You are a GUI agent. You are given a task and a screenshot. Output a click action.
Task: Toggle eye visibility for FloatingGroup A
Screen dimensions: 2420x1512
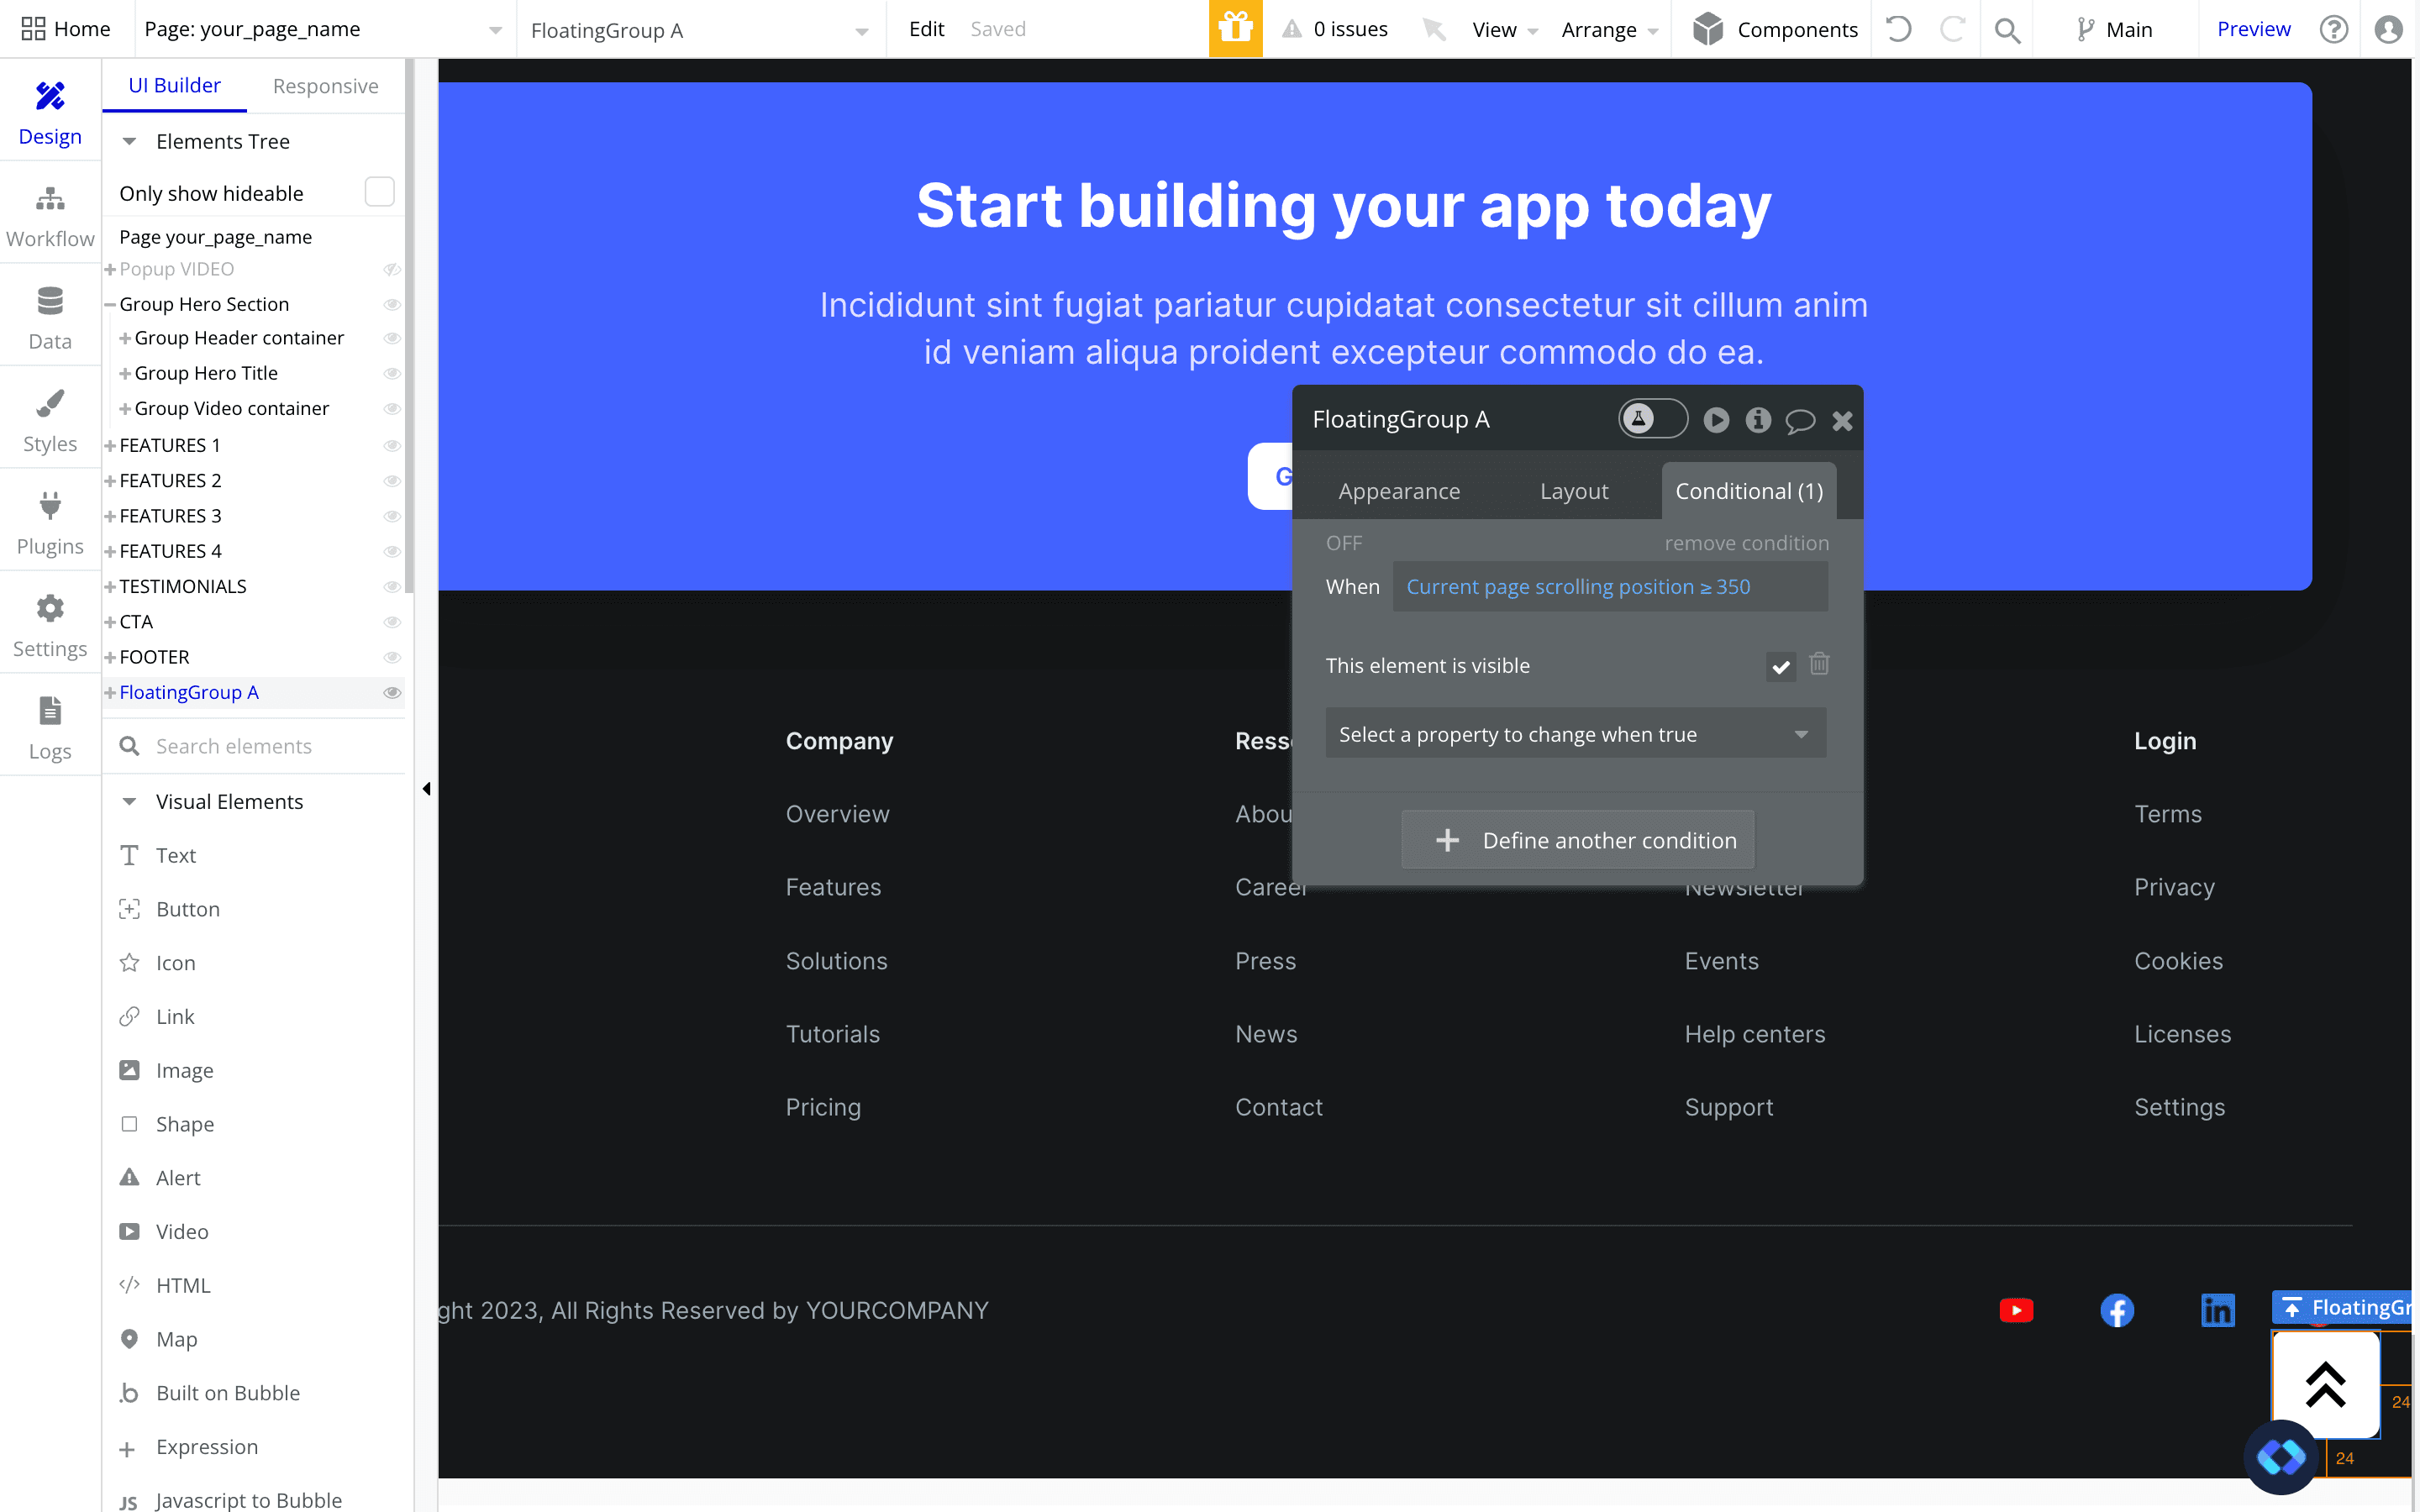click(392, 693)
